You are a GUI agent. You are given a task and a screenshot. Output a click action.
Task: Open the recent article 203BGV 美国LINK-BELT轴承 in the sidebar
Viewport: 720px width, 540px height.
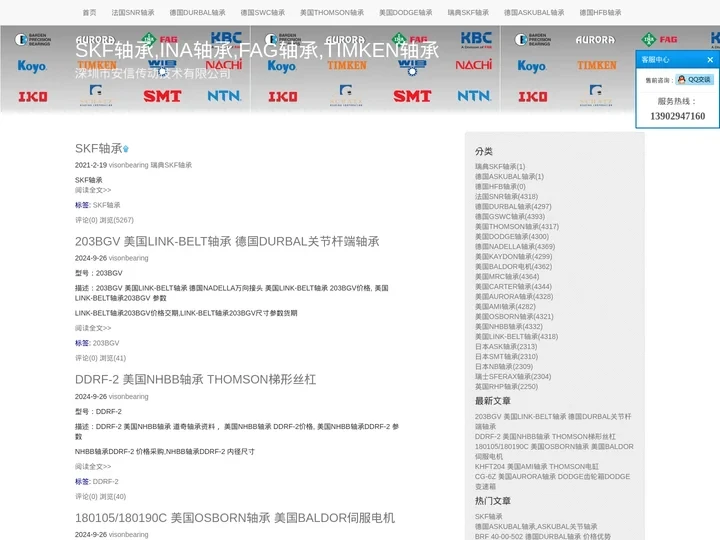click(553, 422)
